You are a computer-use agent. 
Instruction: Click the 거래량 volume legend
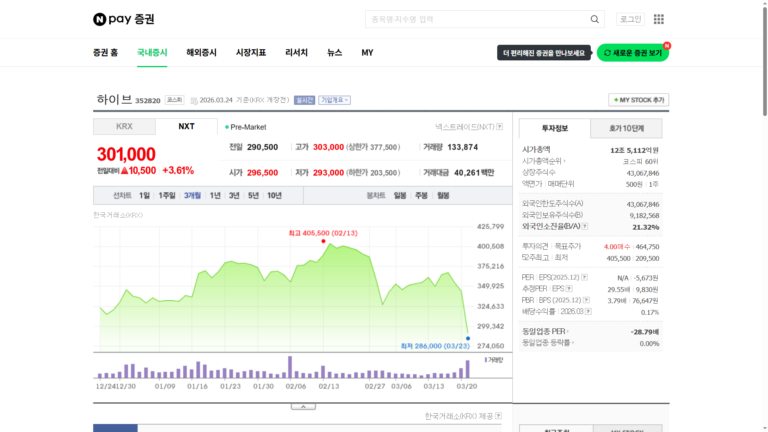[x=494, y=360]
